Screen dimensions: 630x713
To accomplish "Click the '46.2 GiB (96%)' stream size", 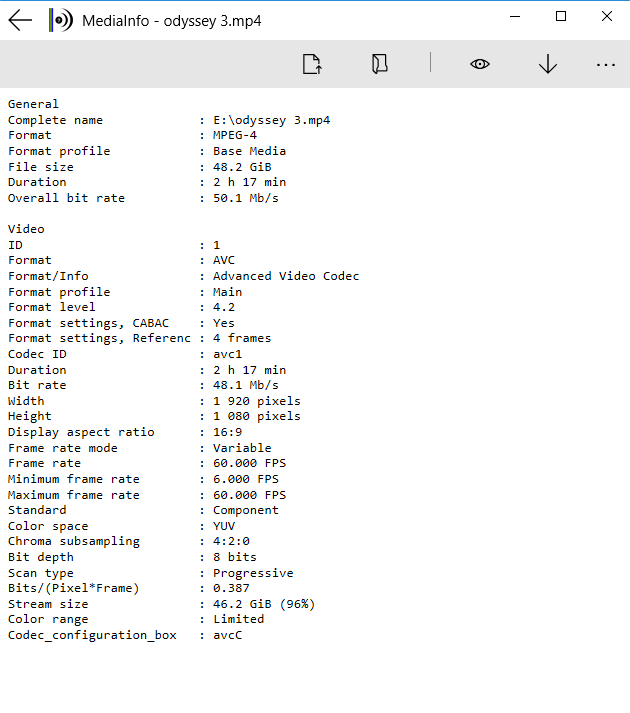I will [264, 604].
